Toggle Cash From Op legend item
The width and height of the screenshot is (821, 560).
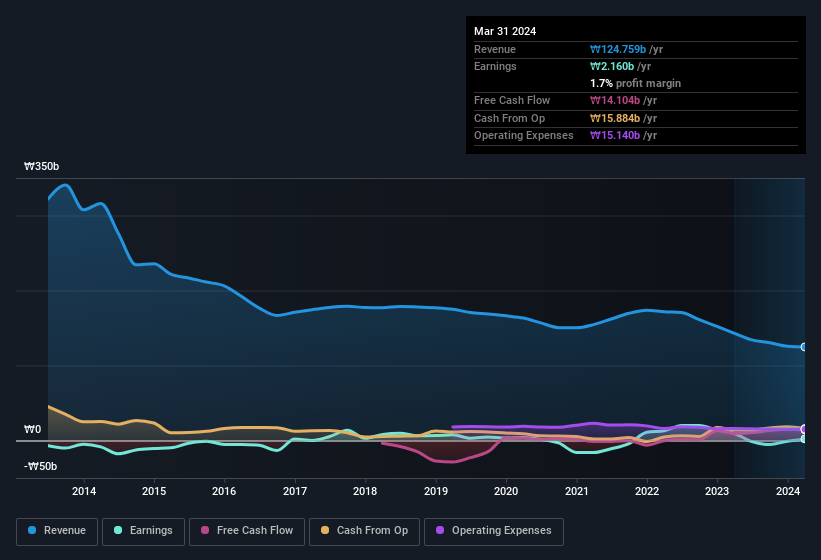[x=364, y=531]
